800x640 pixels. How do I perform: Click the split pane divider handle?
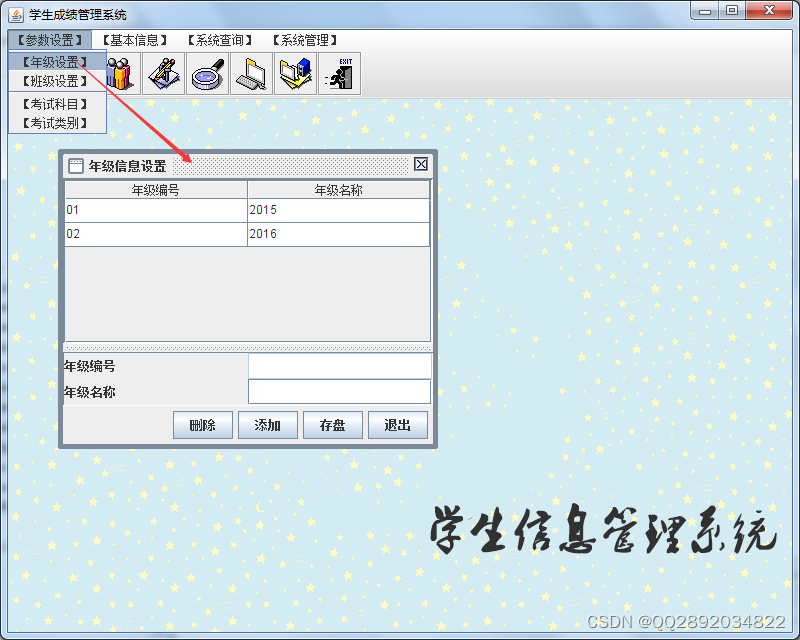pos(247,348)
